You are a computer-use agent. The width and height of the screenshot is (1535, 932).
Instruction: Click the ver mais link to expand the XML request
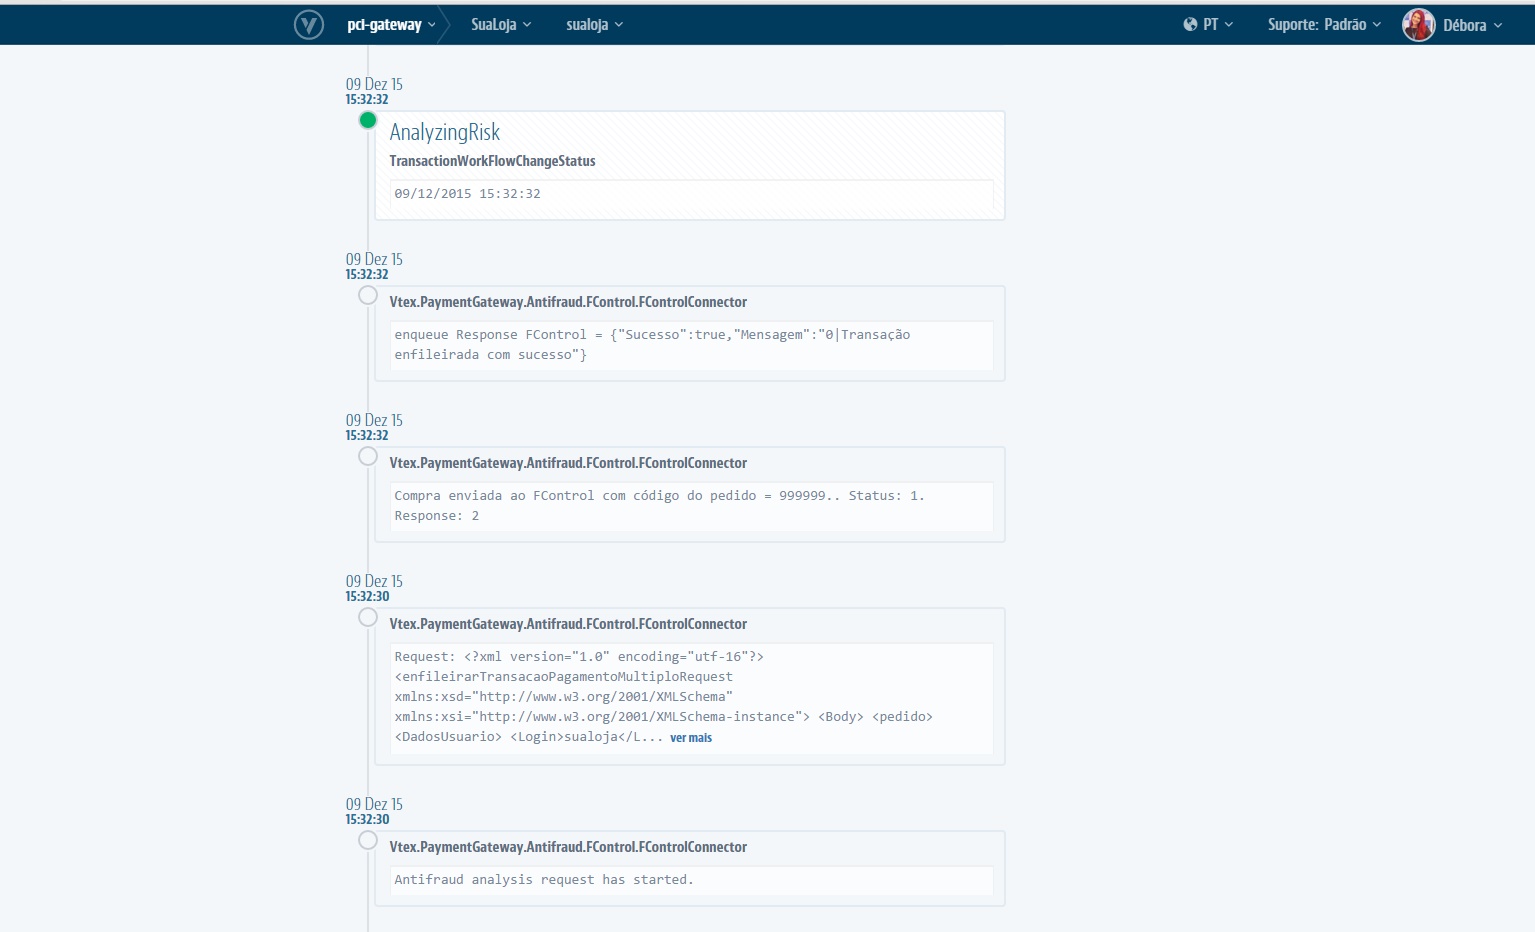click(x=690, y=738)
